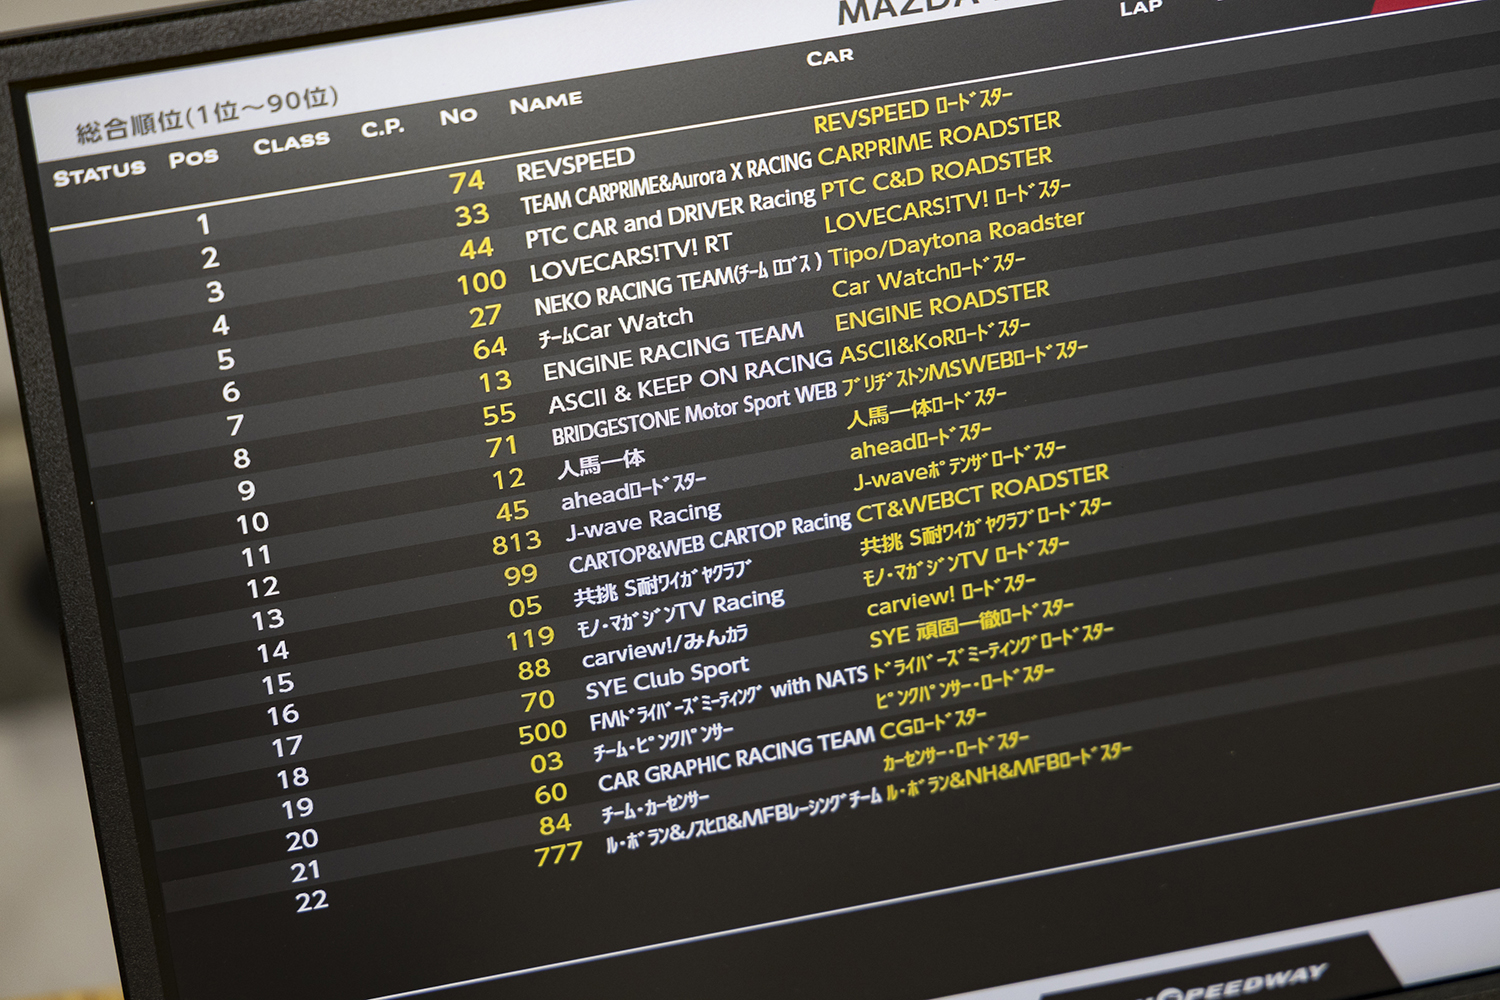Select NEKO RACING TEAM entry
This screenshot has width=1500, height=1000.
[678, 282]
